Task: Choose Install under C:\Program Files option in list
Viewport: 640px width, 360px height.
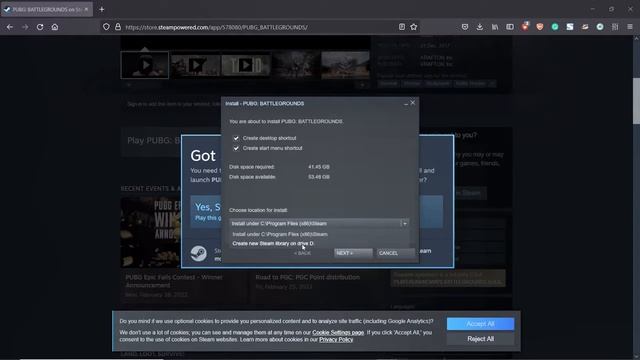Action: tap(280, 234)
